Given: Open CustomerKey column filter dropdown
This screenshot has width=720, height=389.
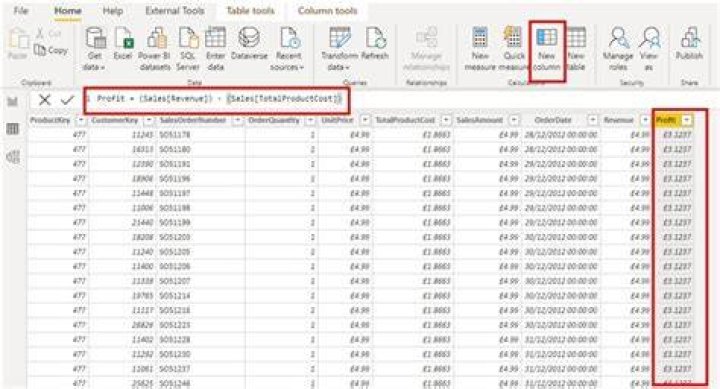Looking at the screenshot, I should click(149, 120).
